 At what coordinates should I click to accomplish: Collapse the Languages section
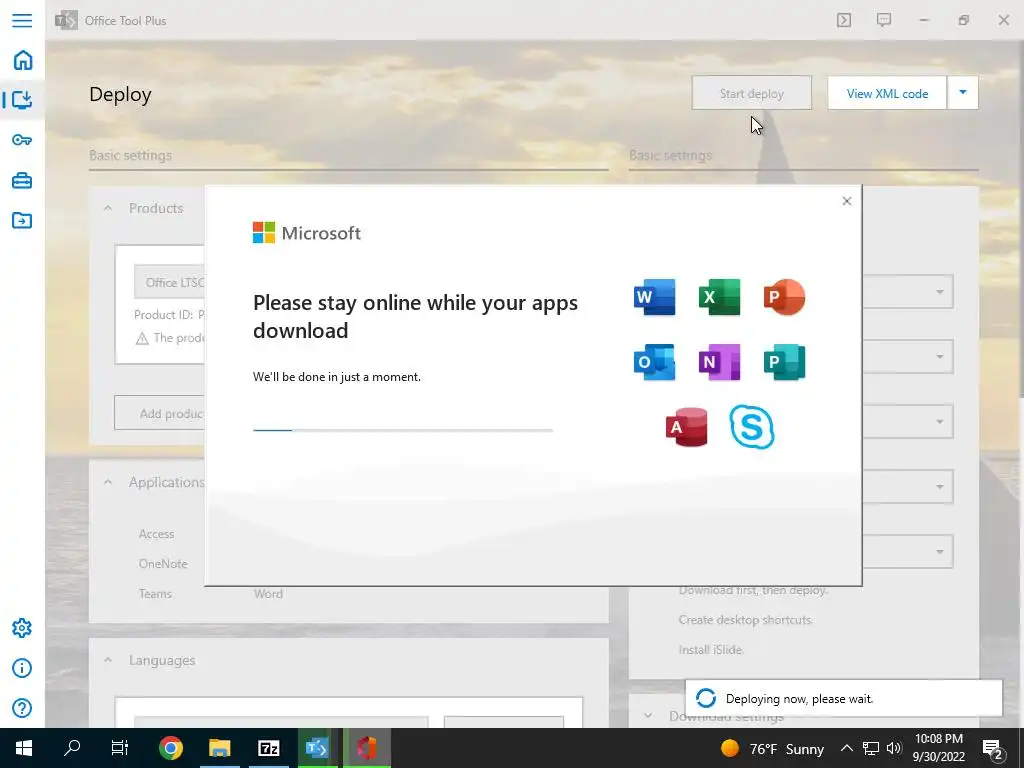(x=108, y=660)
